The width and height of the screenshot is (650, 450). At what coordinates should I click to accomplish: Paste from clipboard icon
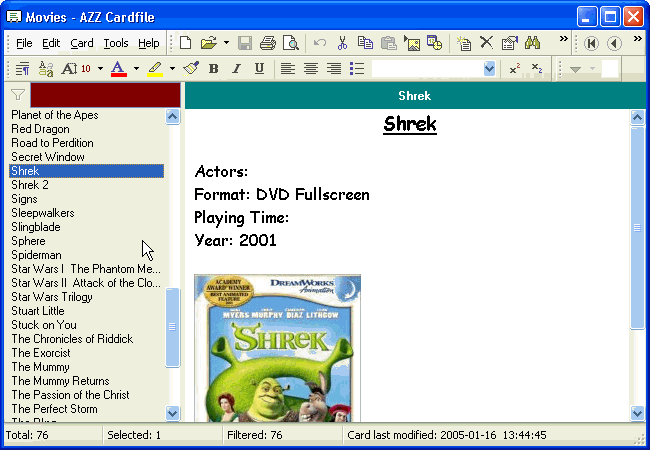point(388,43)
